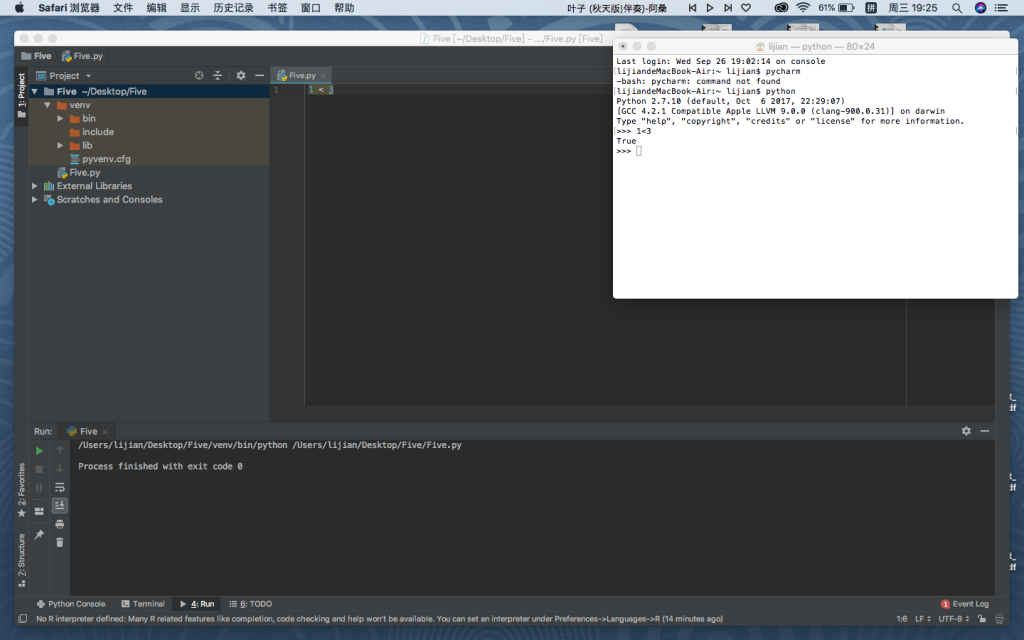Expand the bin folder
The height and width of the screenshot is (640, 1024).
click(60, 119)
